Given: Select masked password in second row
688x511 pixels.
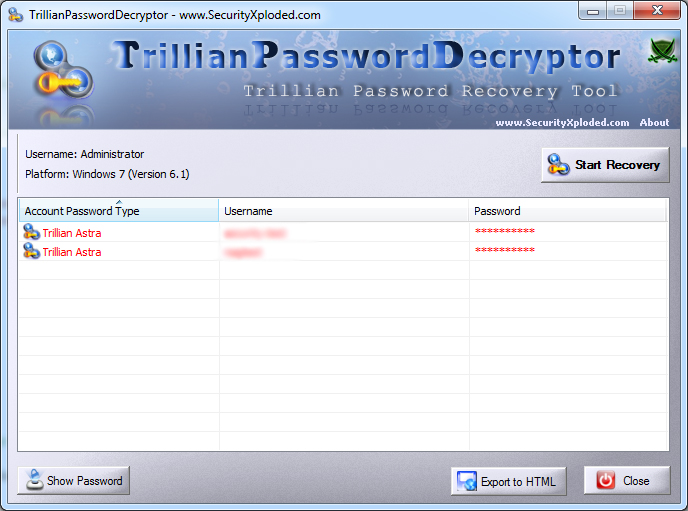Looking at the screenshot, I should [505, 250].
